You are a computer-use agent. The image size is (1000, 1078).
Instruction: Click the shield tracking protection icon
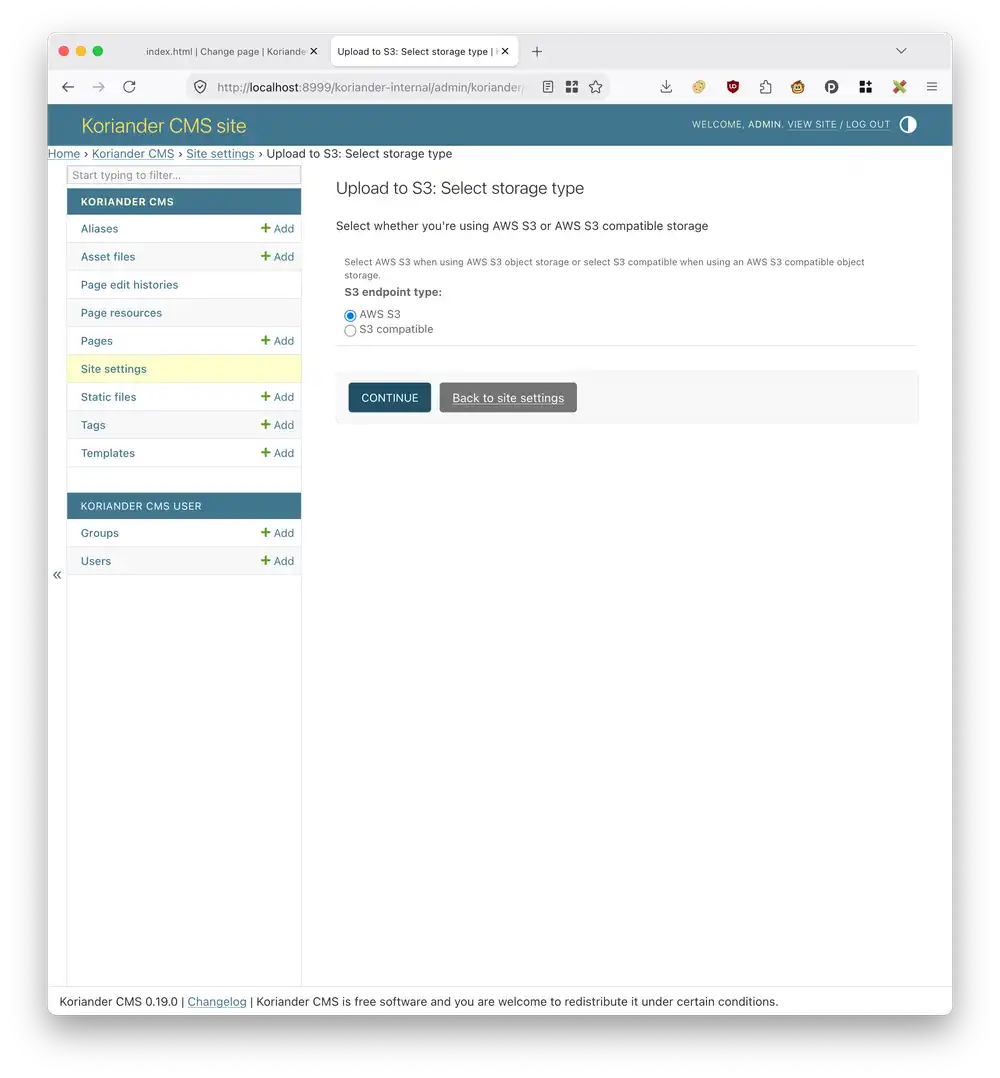pos(200,87)
